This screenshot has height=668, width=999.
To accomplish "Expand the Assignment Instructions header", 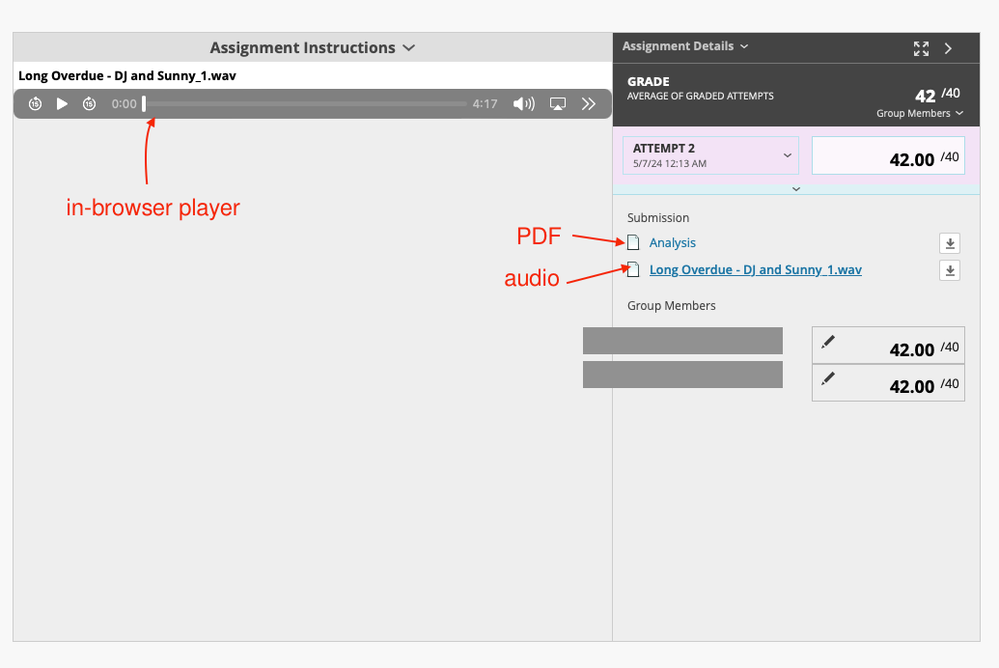I will click(x=312, y=48).
